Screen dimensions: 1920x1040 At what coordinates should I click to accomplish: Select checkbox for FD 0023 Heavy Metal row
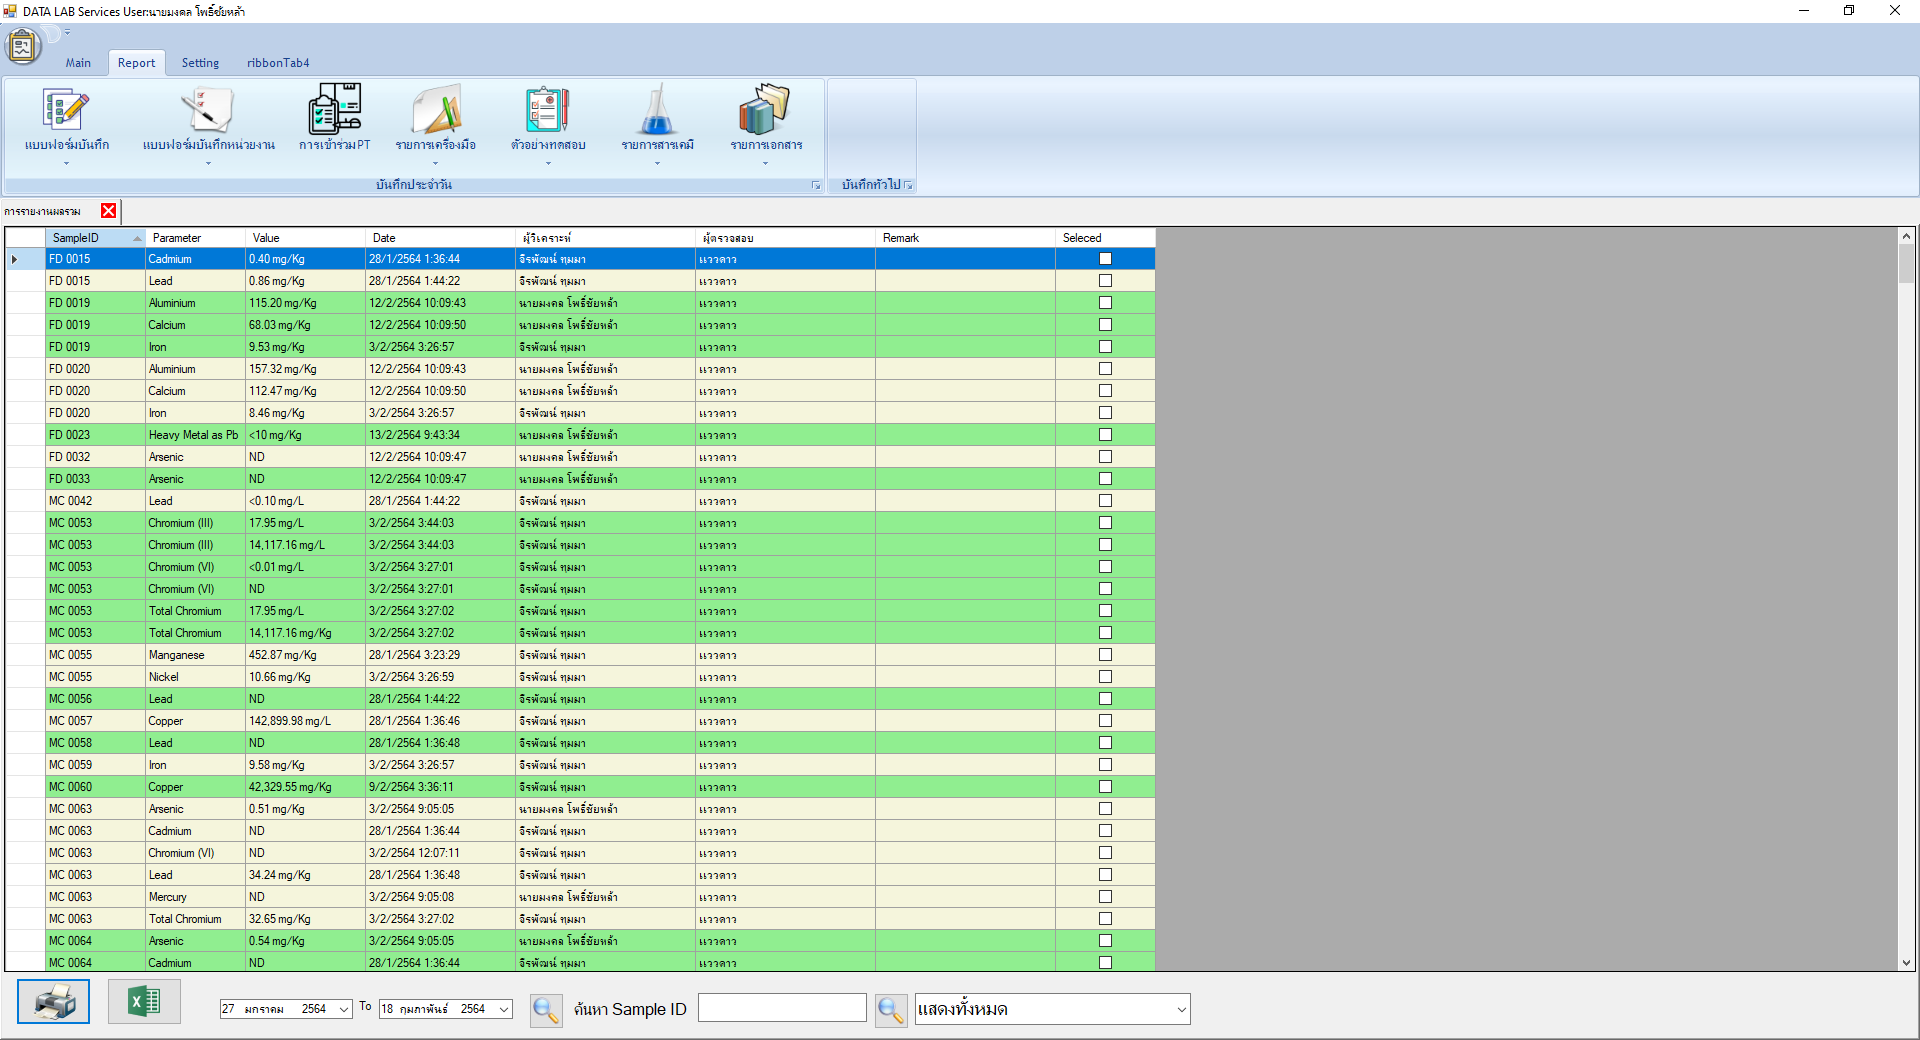click(1105, 435)
